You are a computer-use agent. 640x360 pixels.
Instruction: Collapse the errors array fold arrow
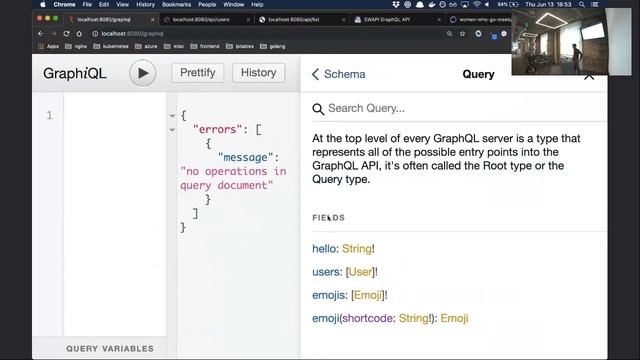tap(172, 130)
